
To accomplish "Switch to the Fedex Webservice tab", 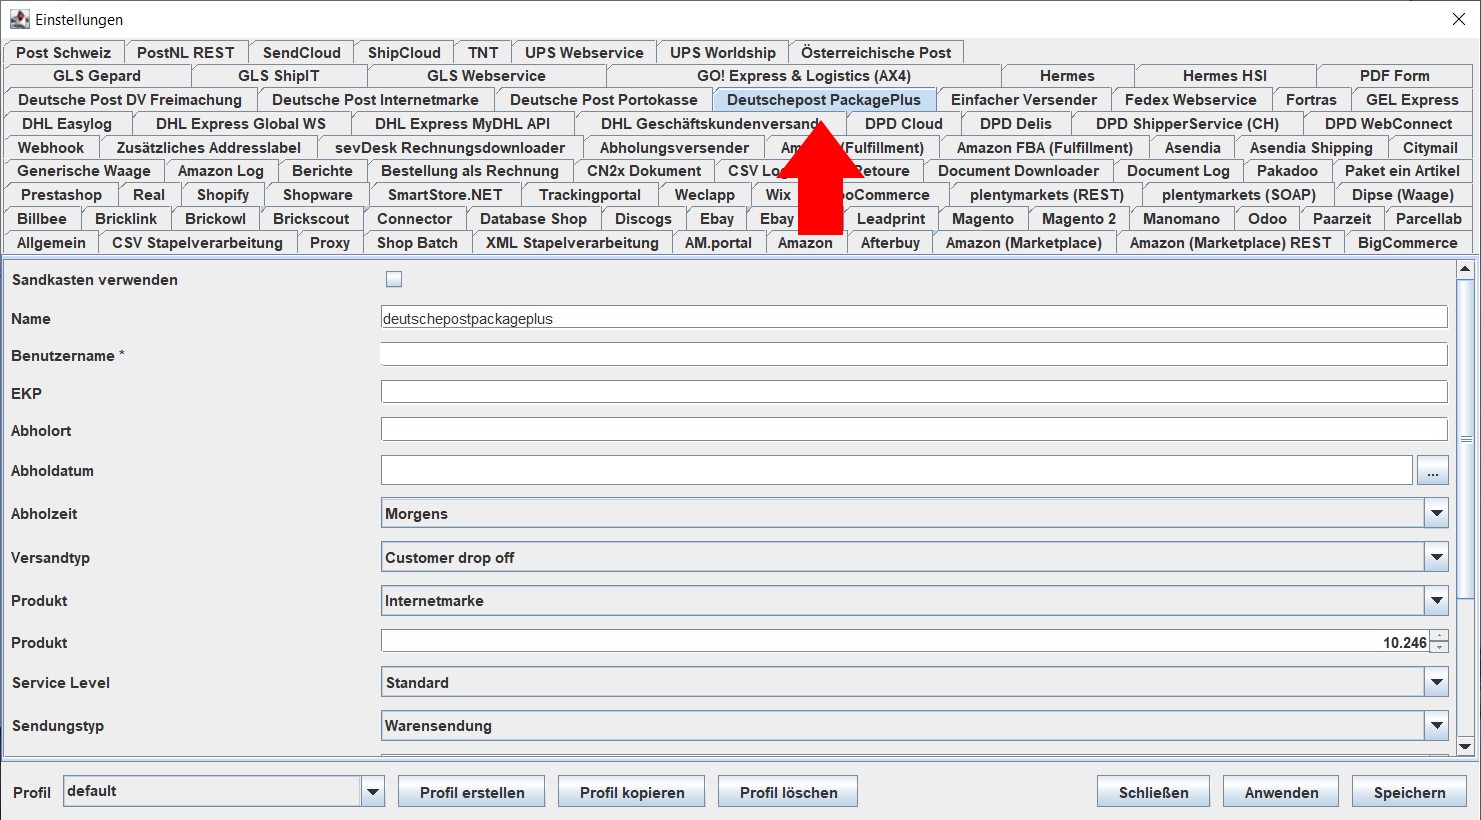I will 1190,100.
